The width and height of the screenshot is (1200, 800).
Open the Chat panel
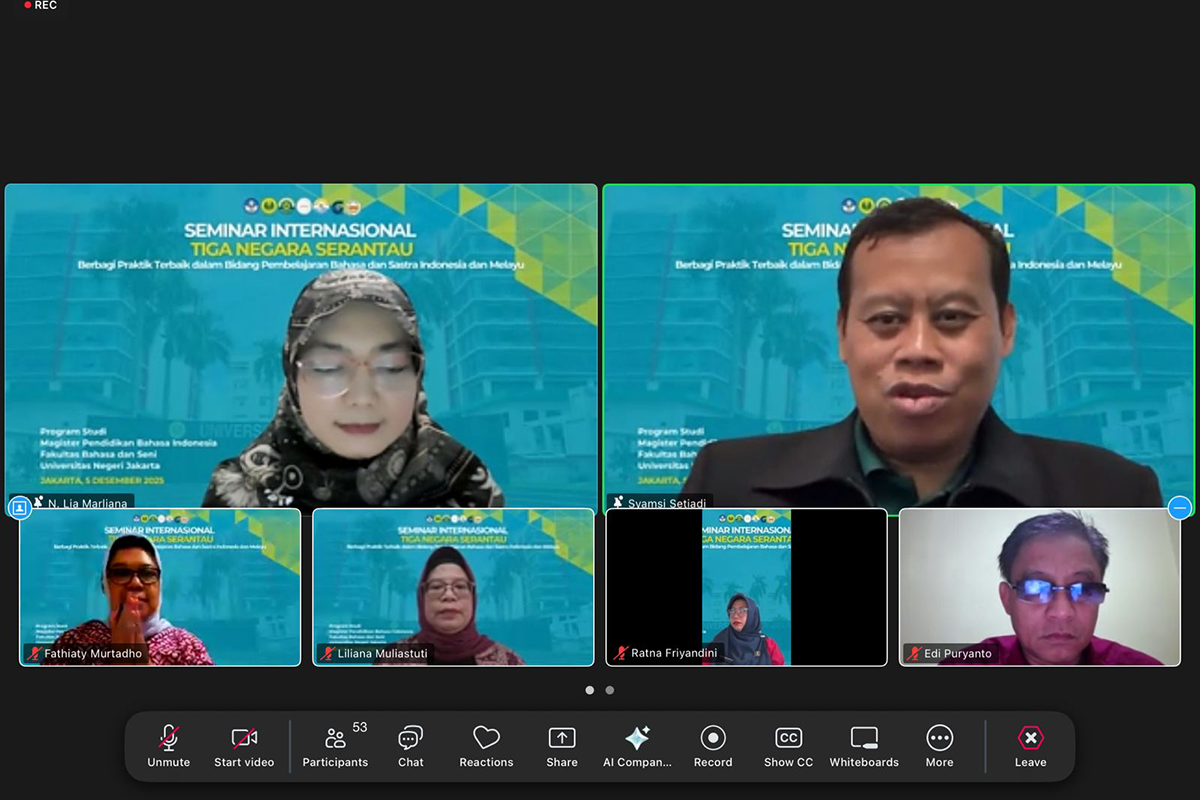coord(410,746)
